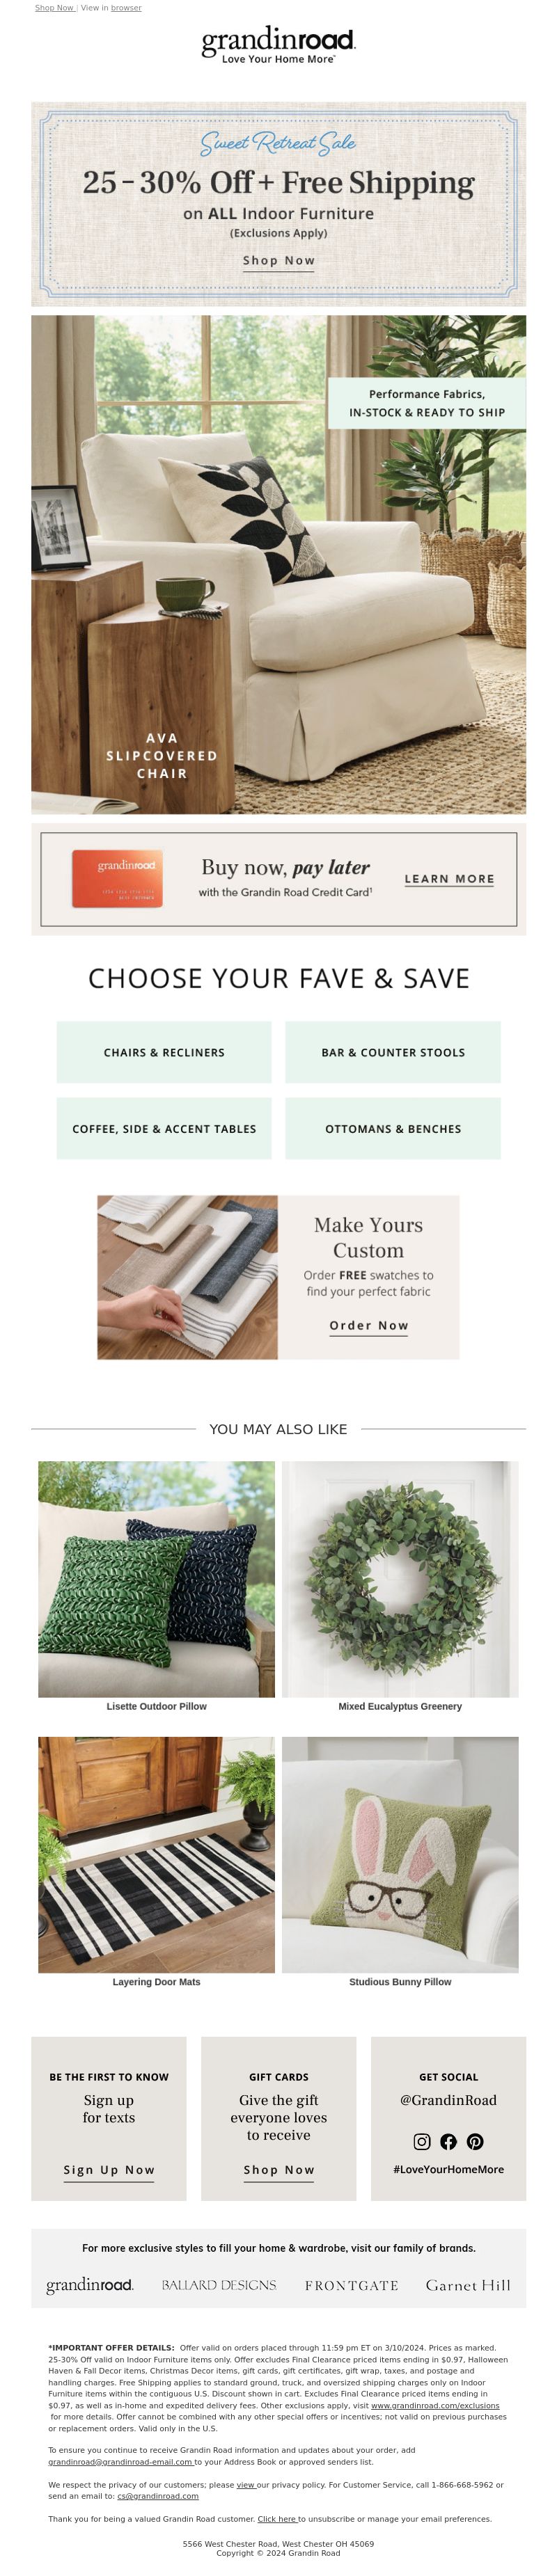Select Chairs & Recliners category
The height and width of the screenshot is (2576, 557).
pos(164,1052)
